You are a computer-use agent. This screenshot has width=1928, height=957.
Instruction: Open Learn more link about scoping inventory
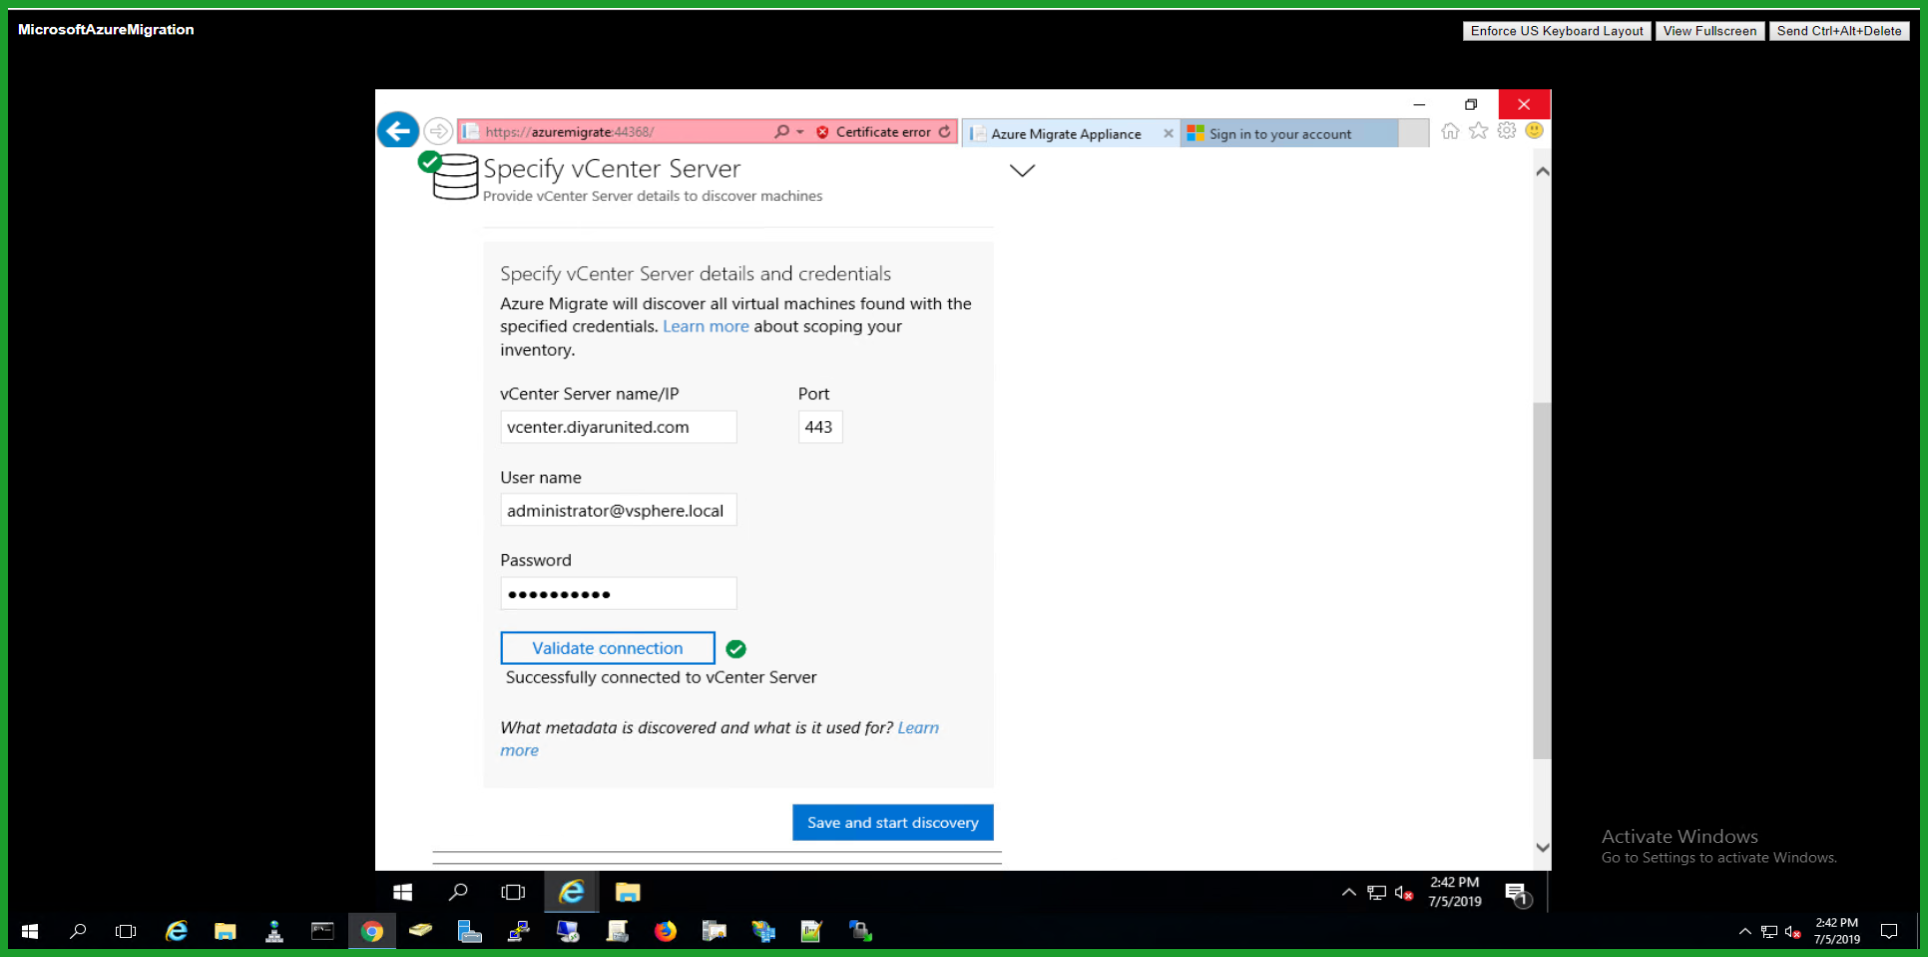click(x=706, y=326)
